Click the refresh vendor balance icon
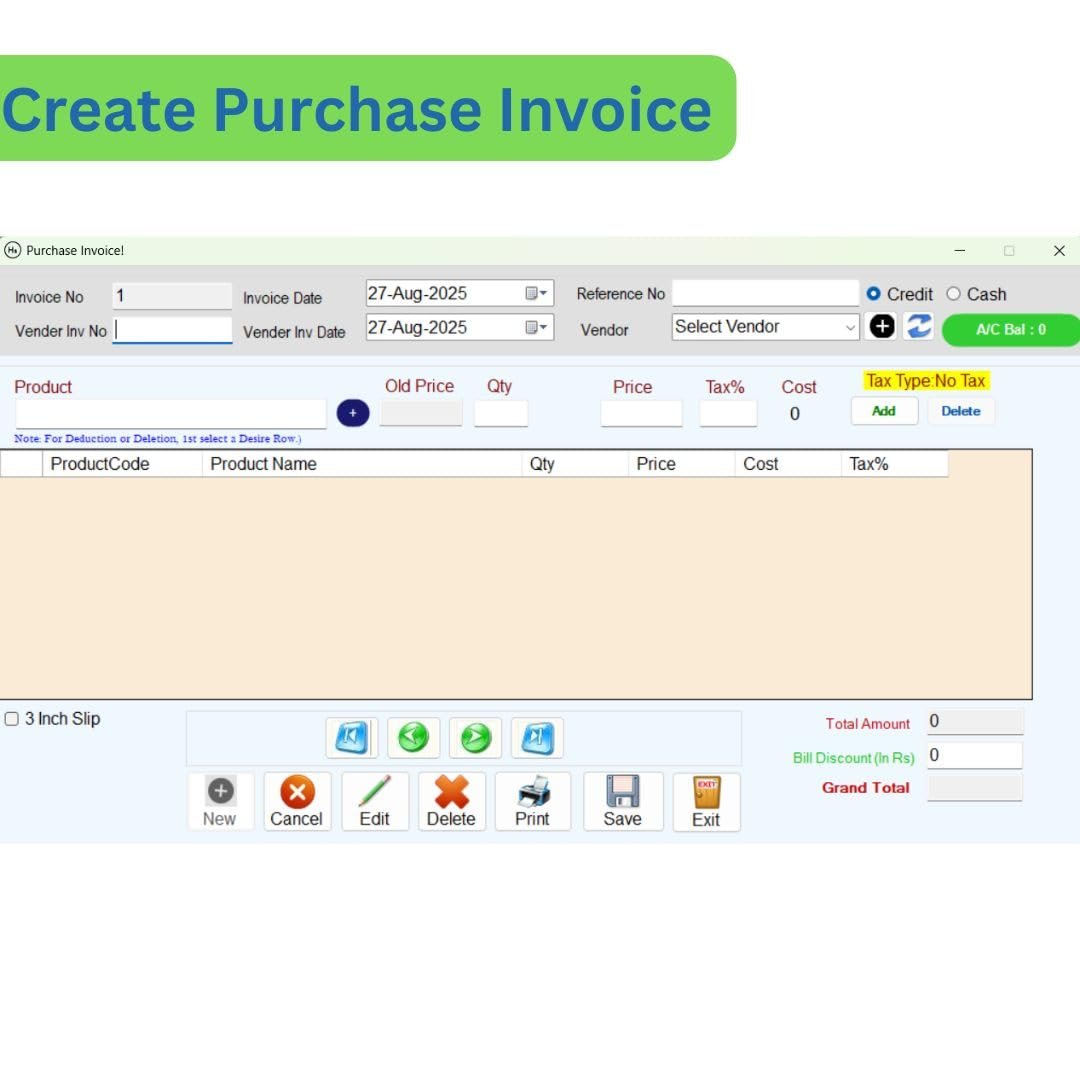 (x=917, y=326)
